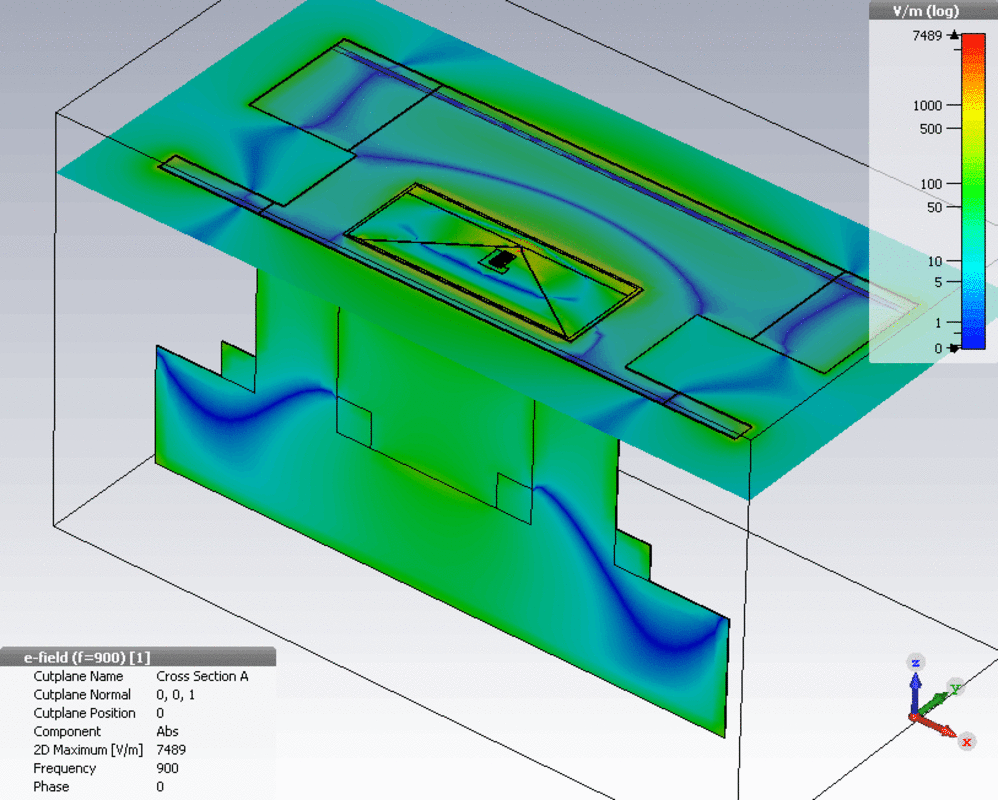Click the small black chip at the model center
This screenshot has width=998, height=800.
502,259
